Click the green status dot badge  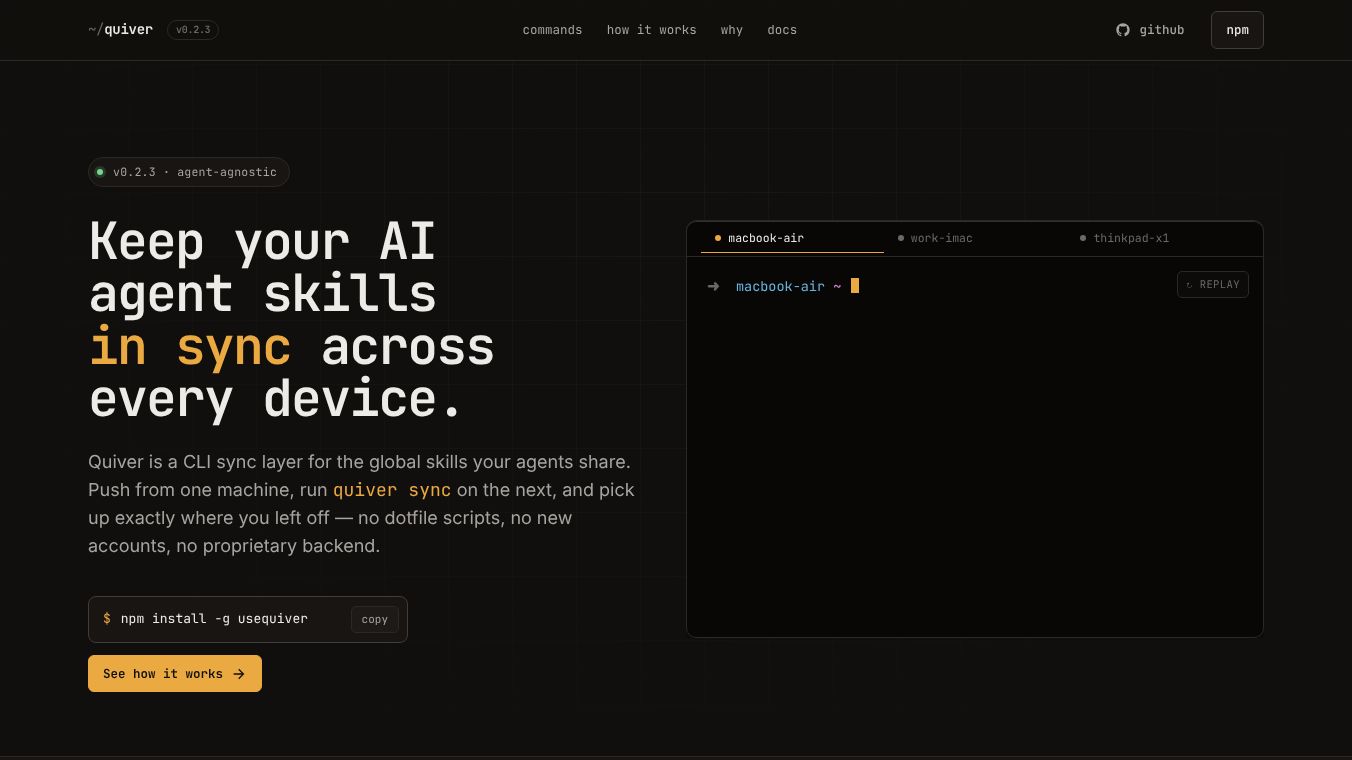[100, 172]
